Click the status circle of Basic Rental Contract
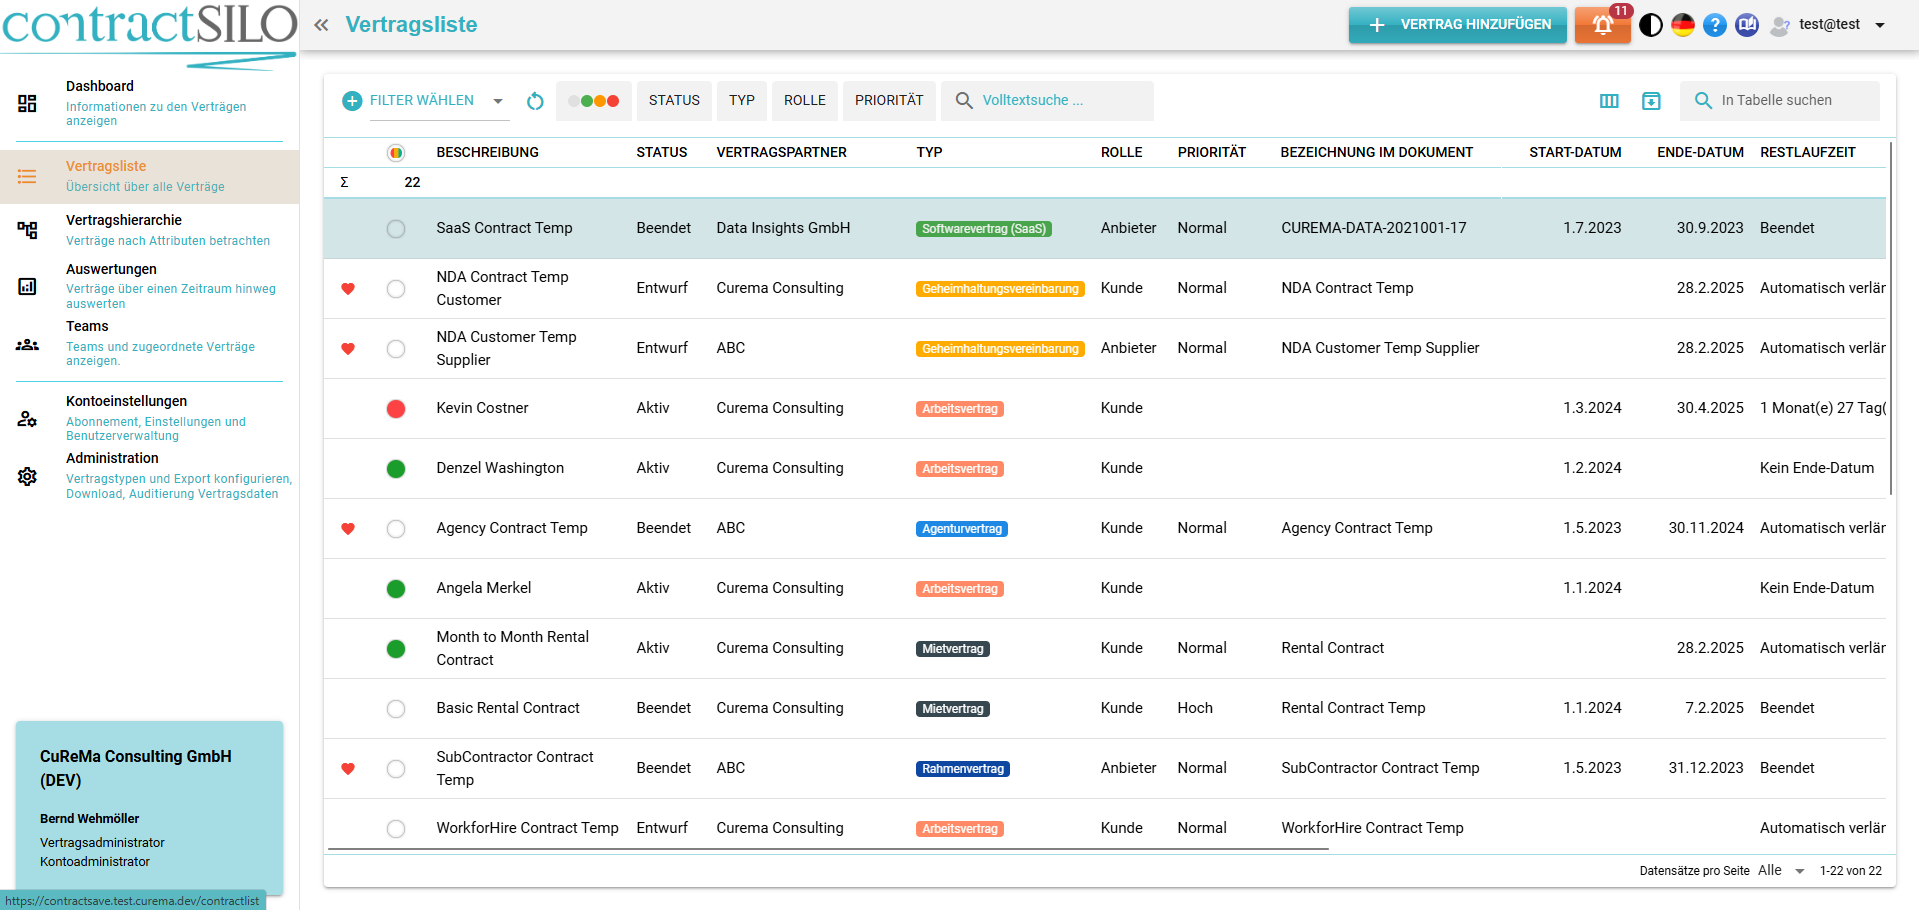Screen dimensions: 1919x910 pos(396,709)
